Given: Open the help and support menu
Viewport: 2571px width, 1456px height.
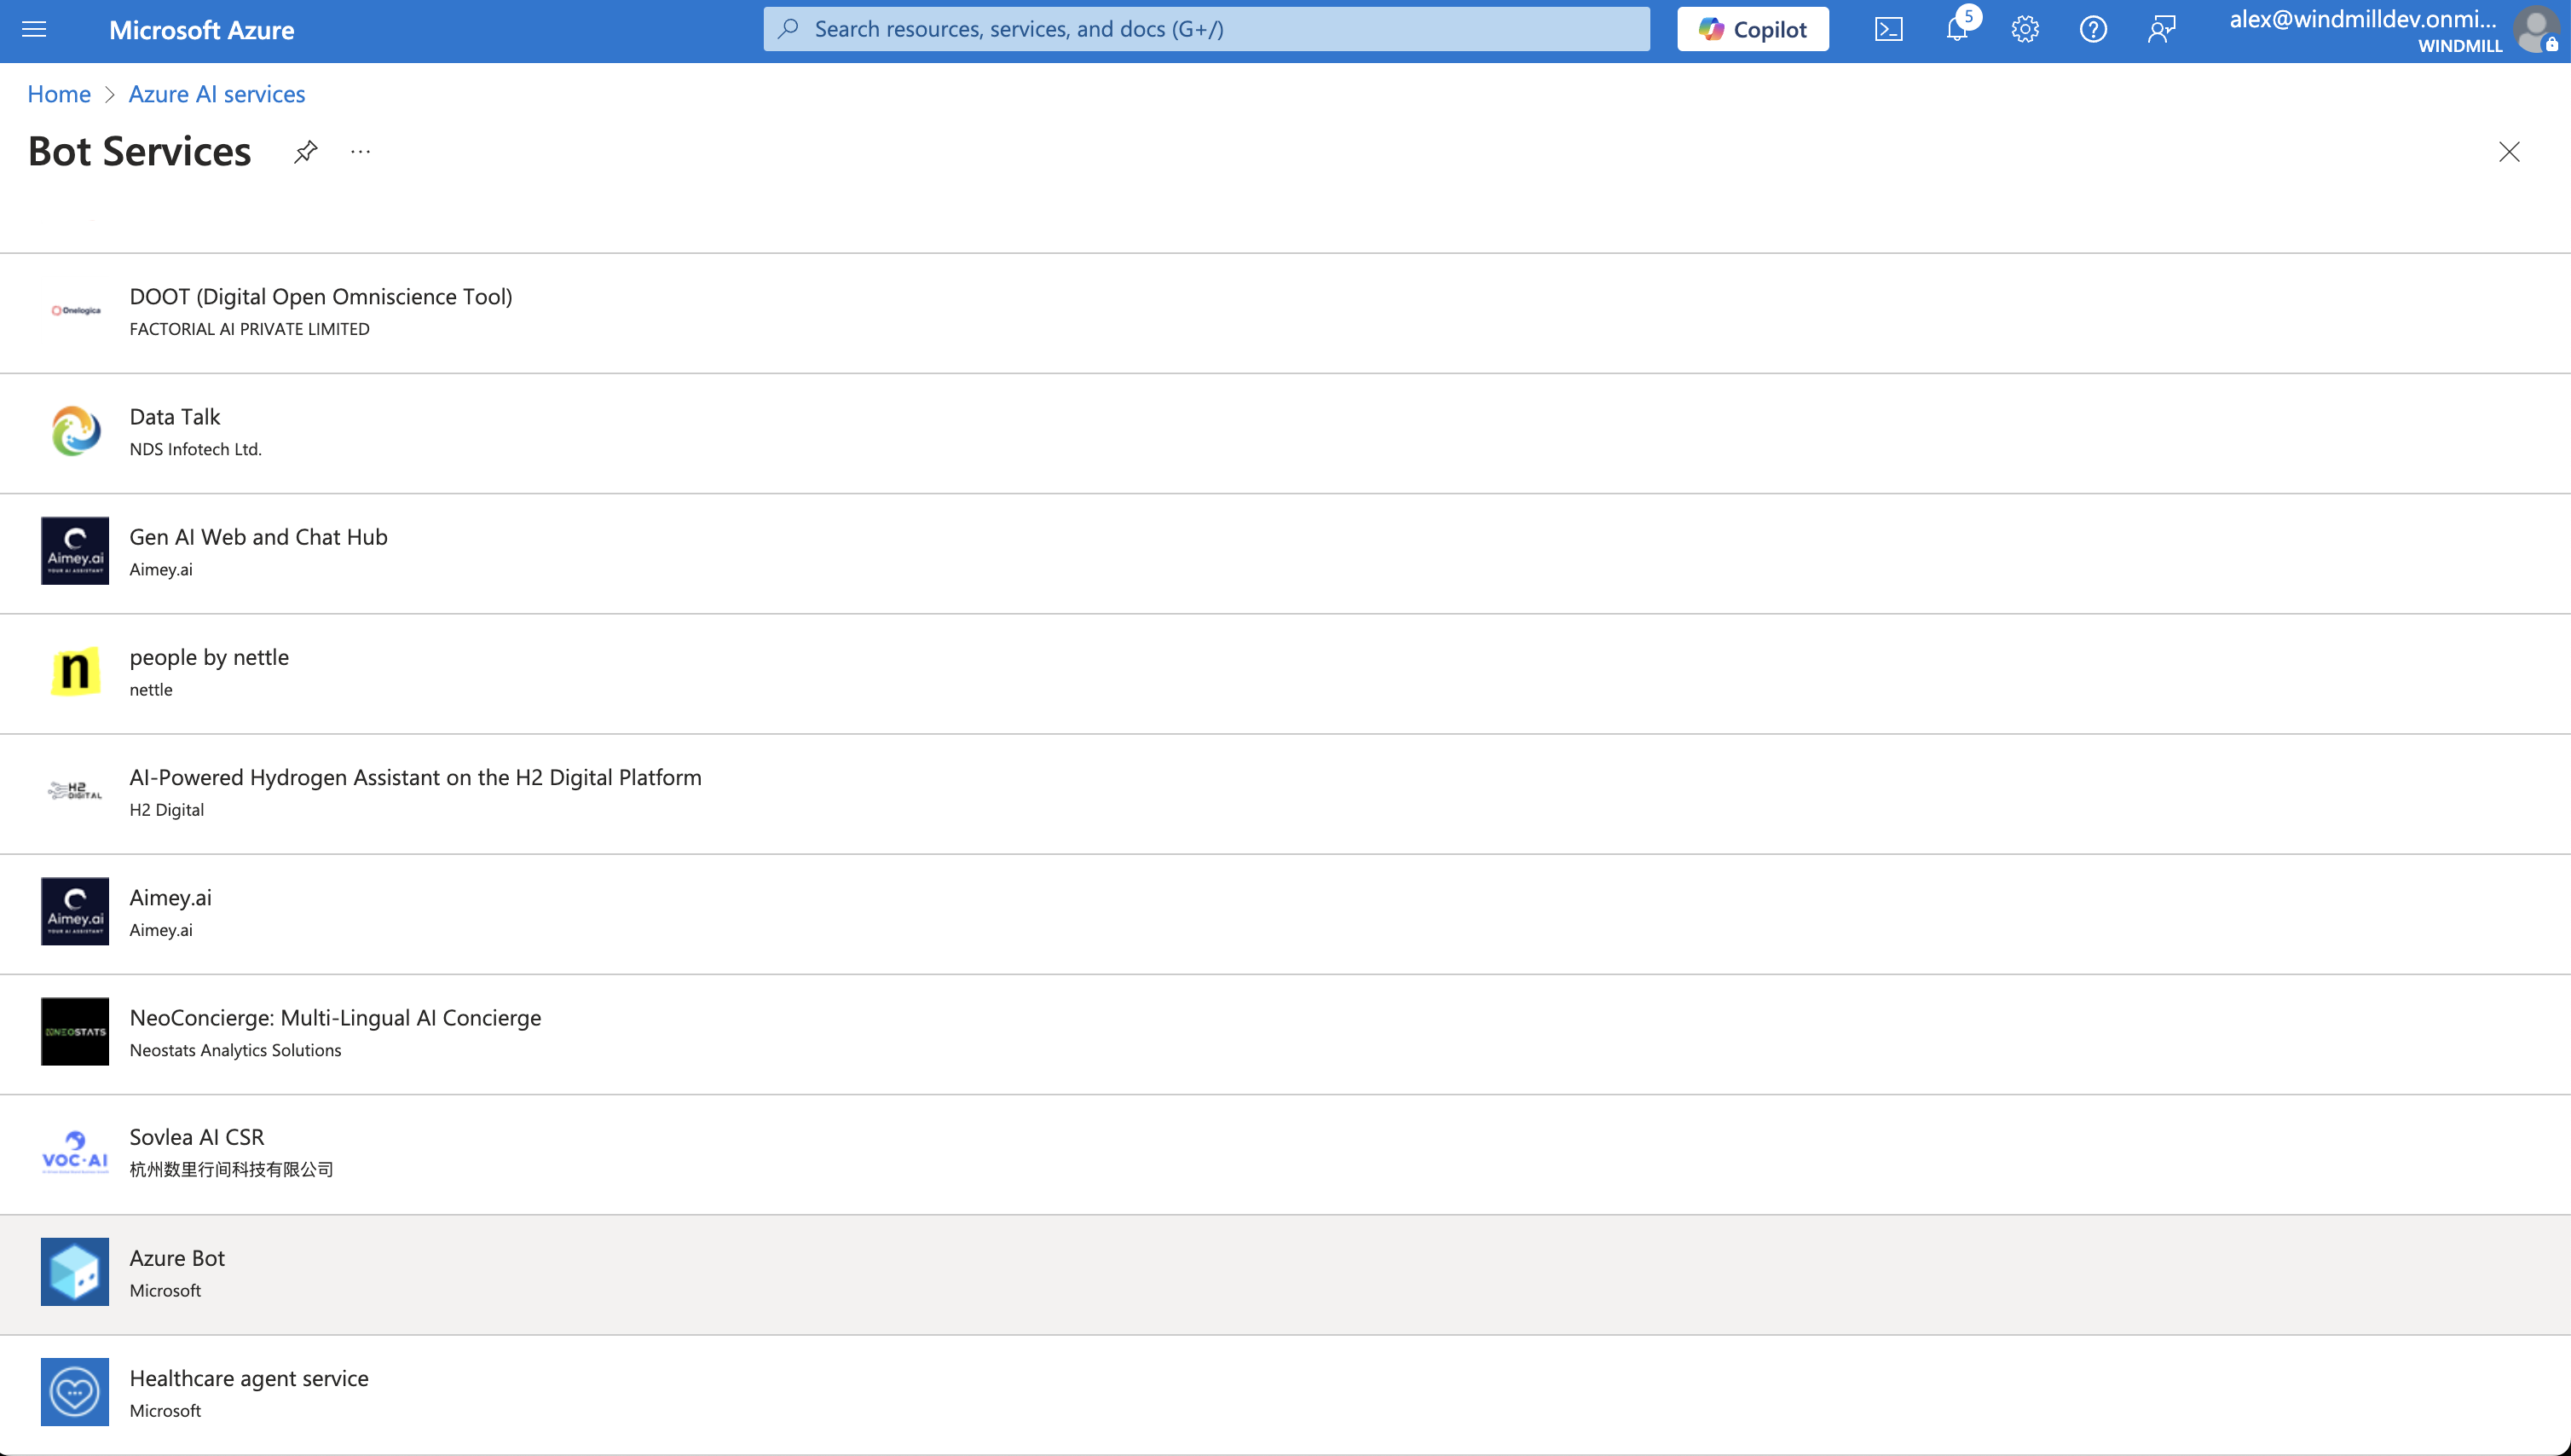Looking at the screenshot, I should (2093, 28).
